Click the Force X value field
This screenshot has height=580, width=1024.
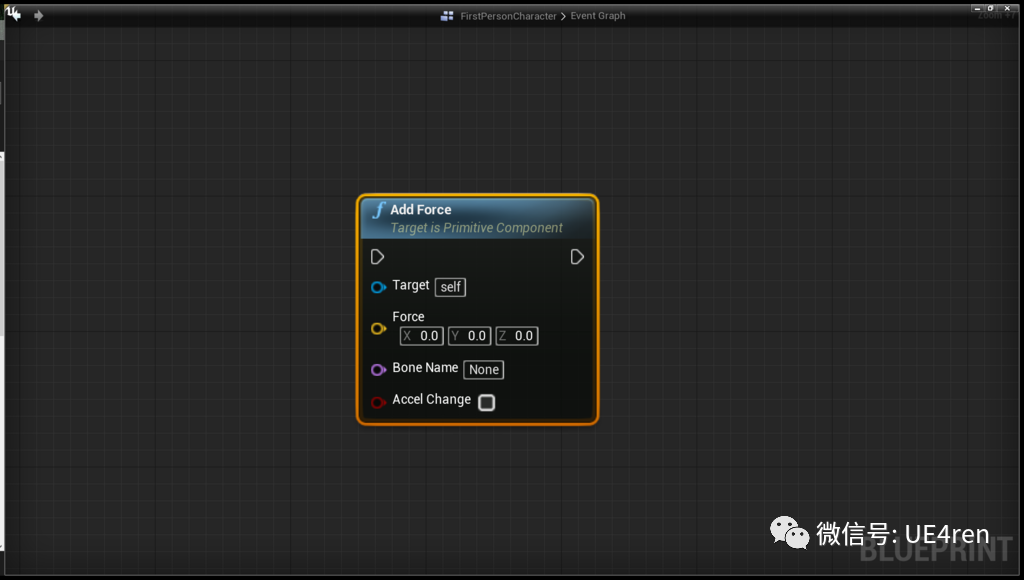point(421,335)
